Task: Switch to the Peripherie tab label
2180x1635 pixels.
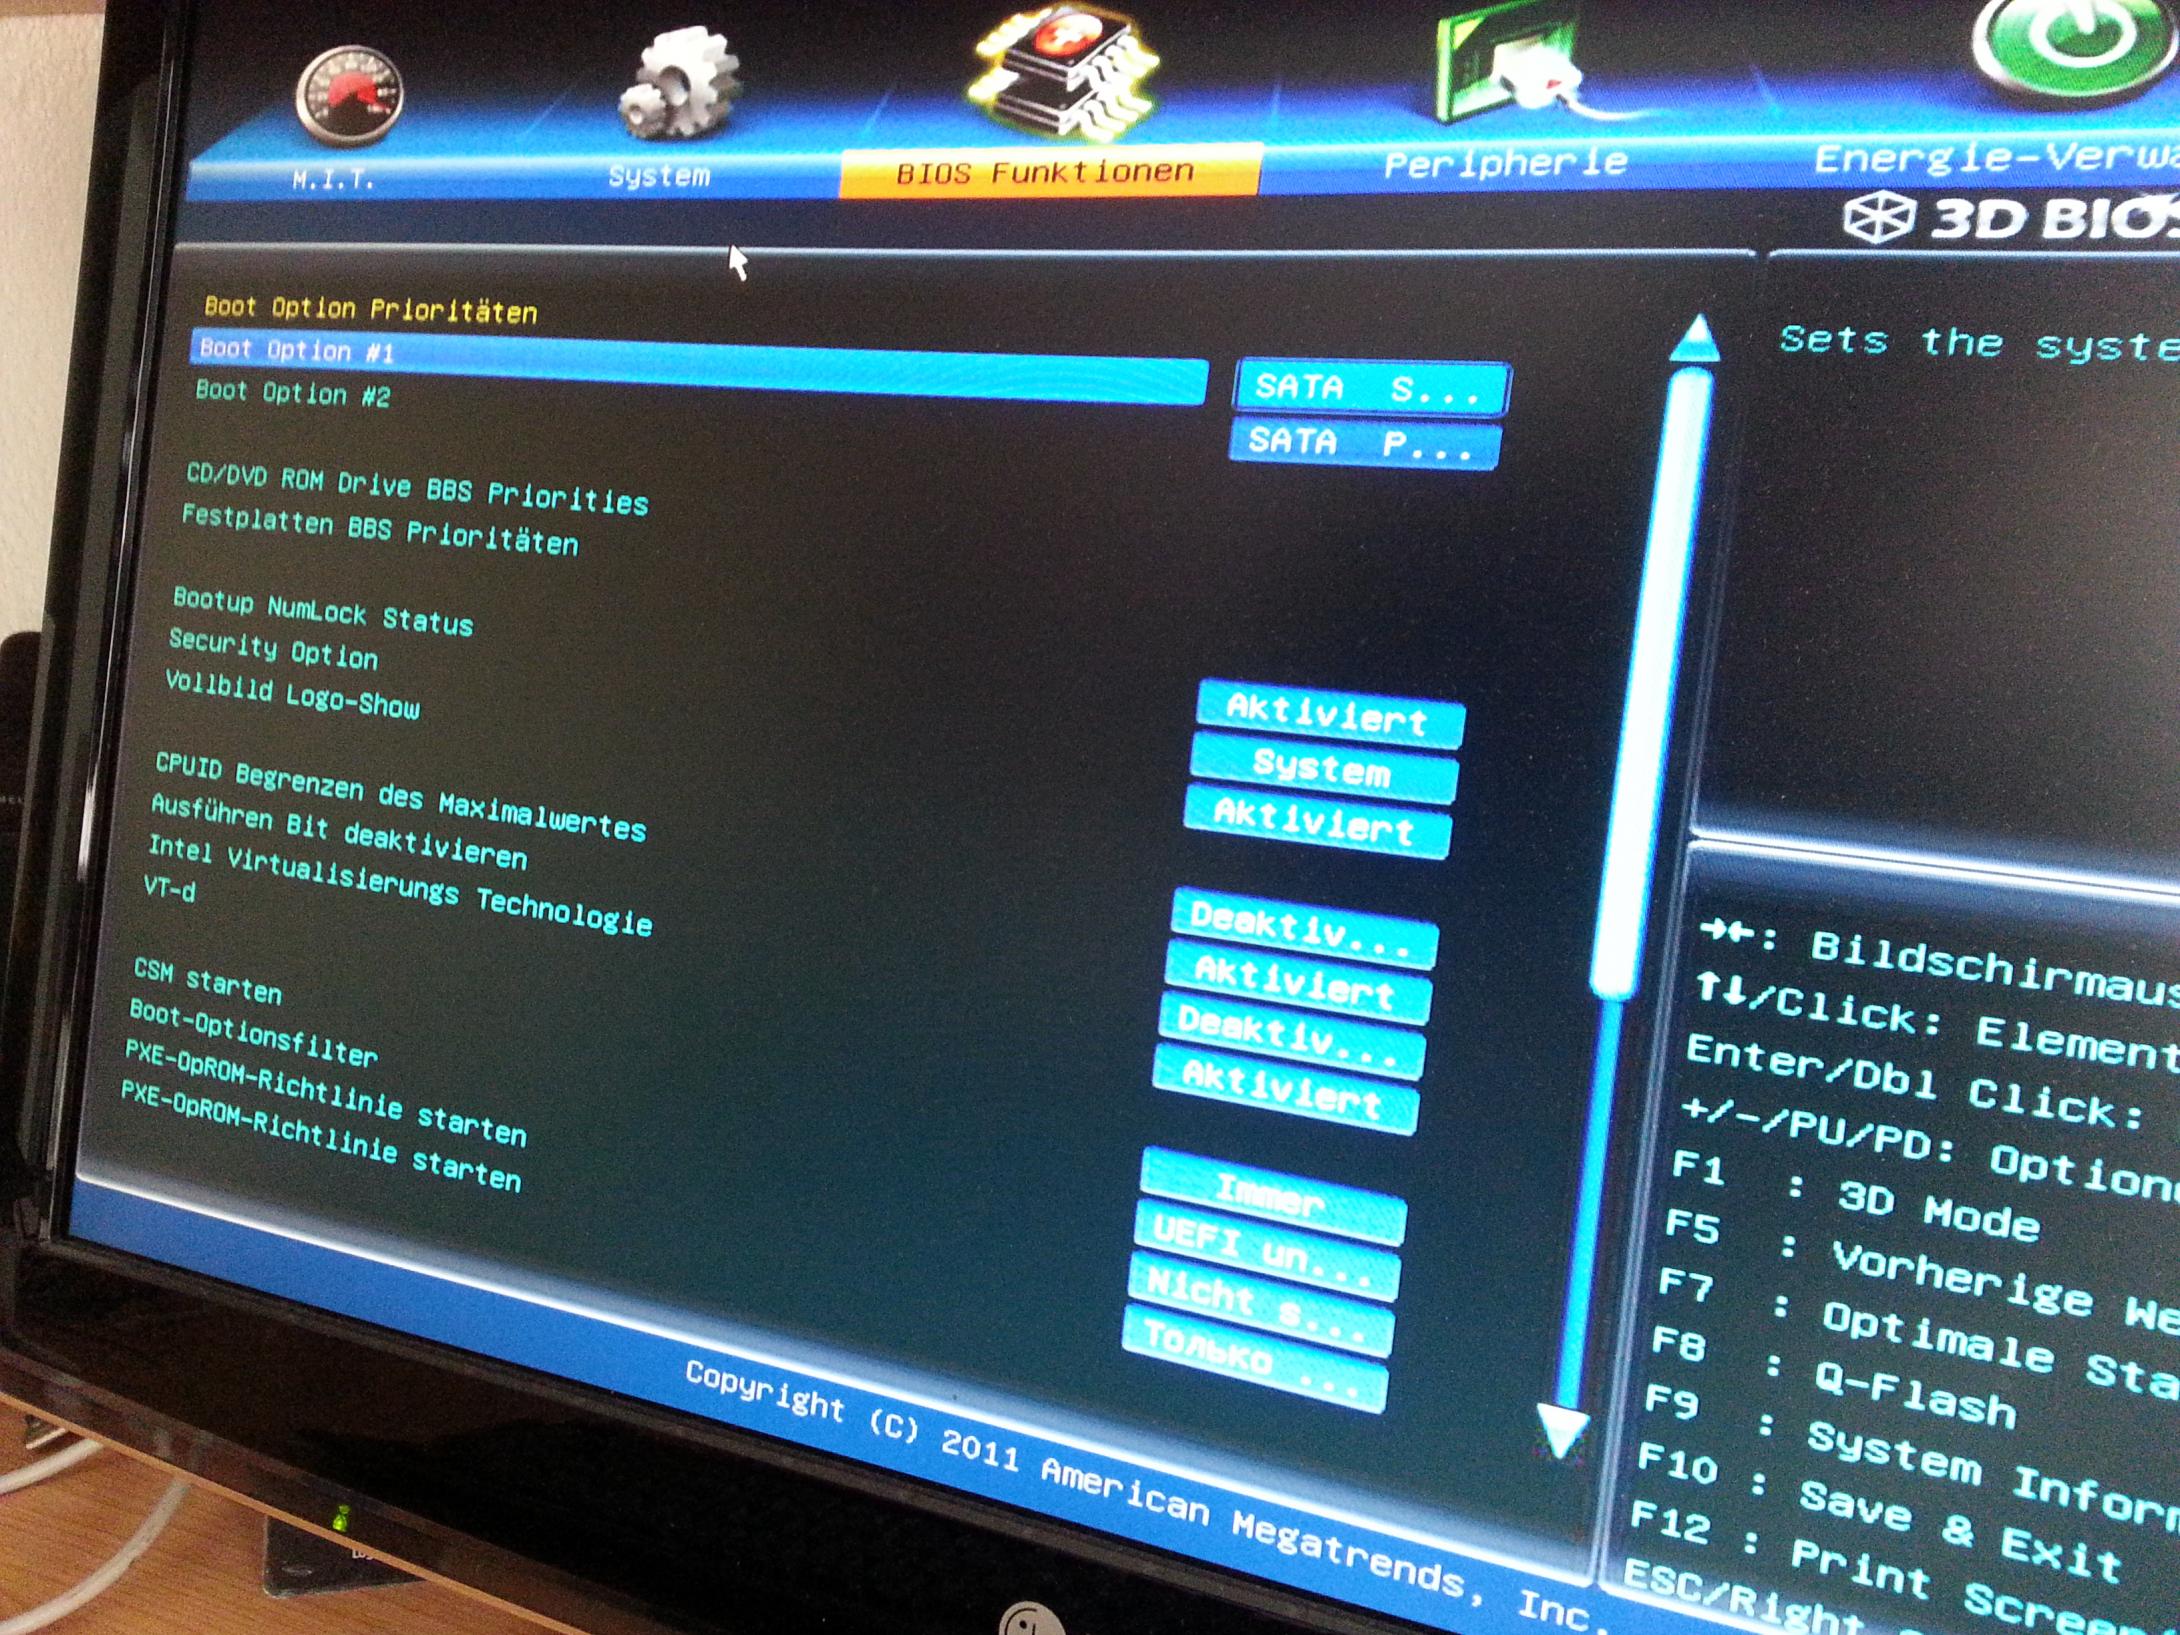Action: tap(1505, 164)
